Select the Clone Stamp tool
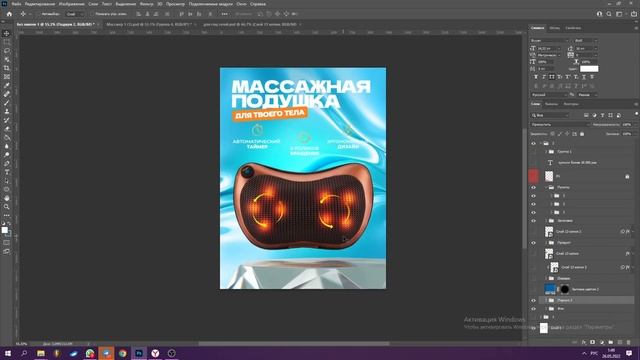Screen dimensions: 640x360 (x=7, y=111)
